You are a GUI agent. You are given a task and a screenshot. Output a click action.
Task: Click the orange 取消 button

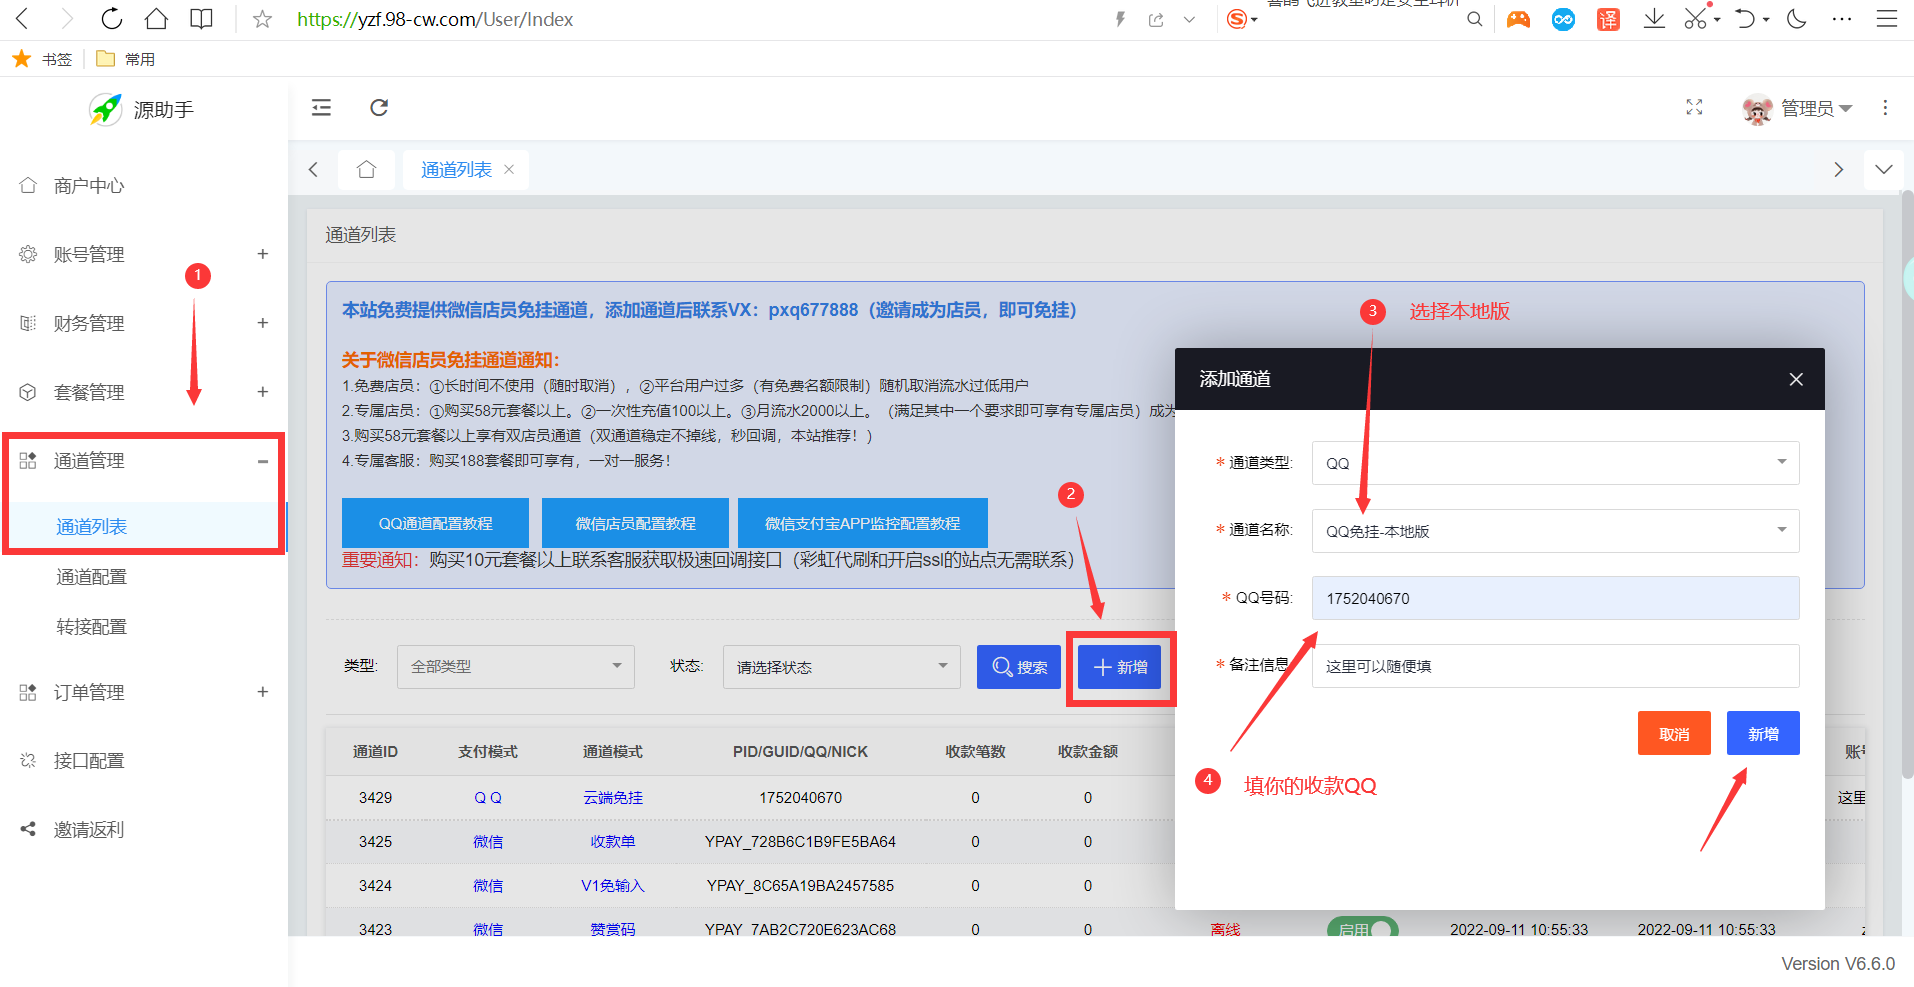coord(1674,733)
